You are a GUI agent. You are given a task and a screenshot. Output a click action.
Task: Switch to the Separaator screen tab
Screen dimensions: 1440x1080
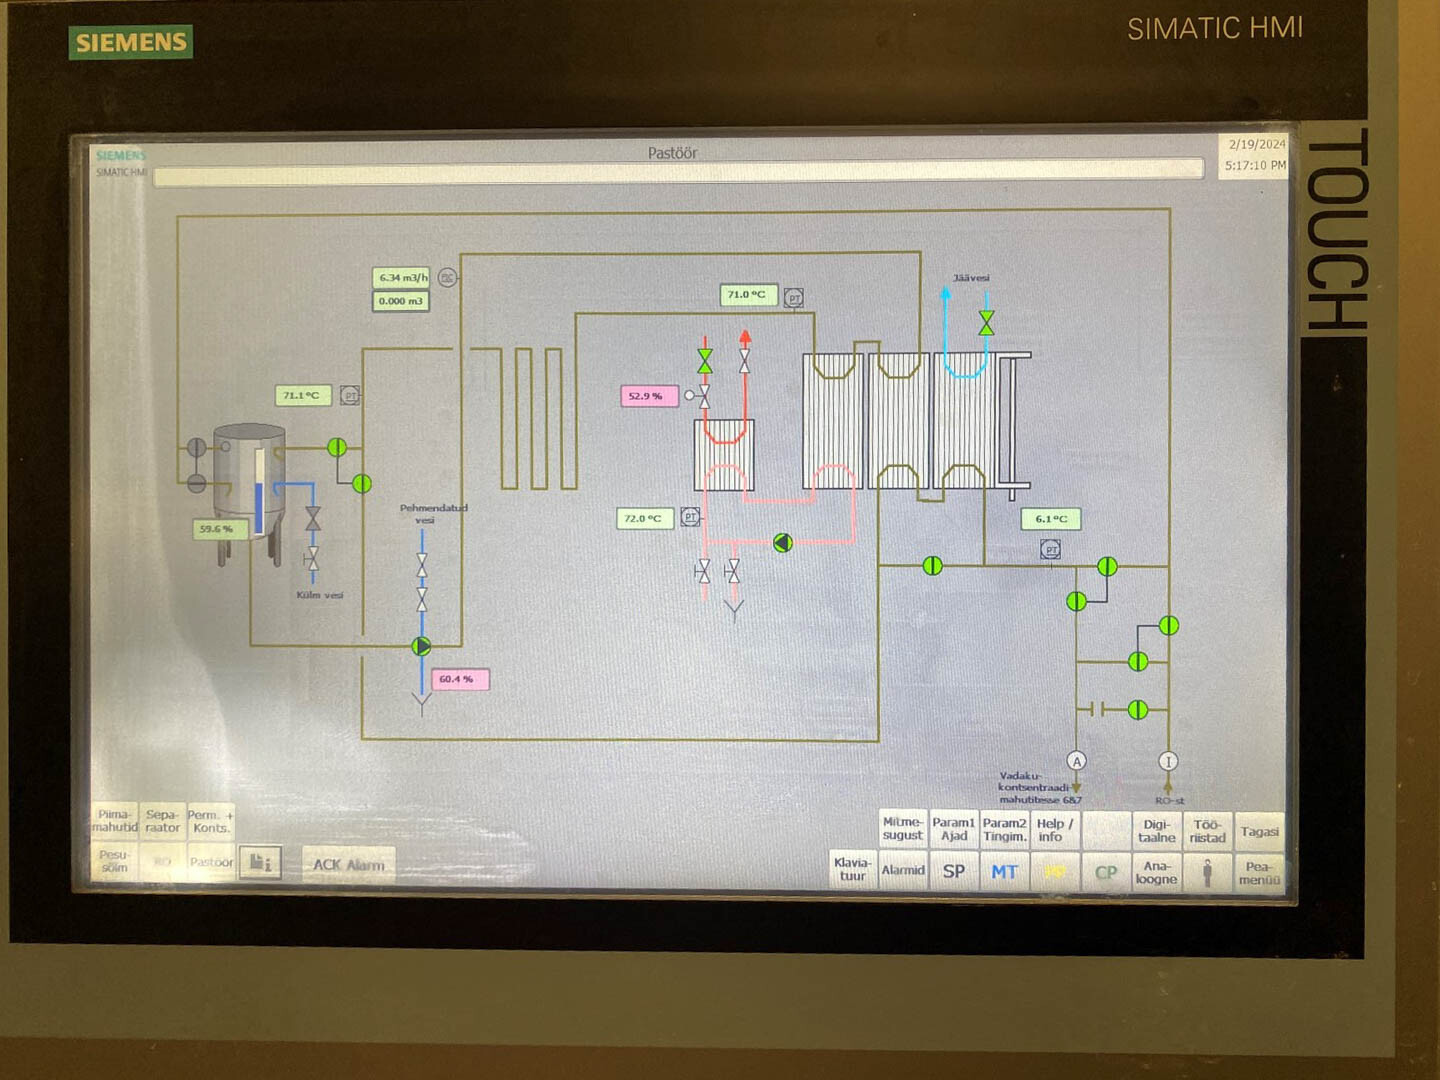[x=162, y=821]
